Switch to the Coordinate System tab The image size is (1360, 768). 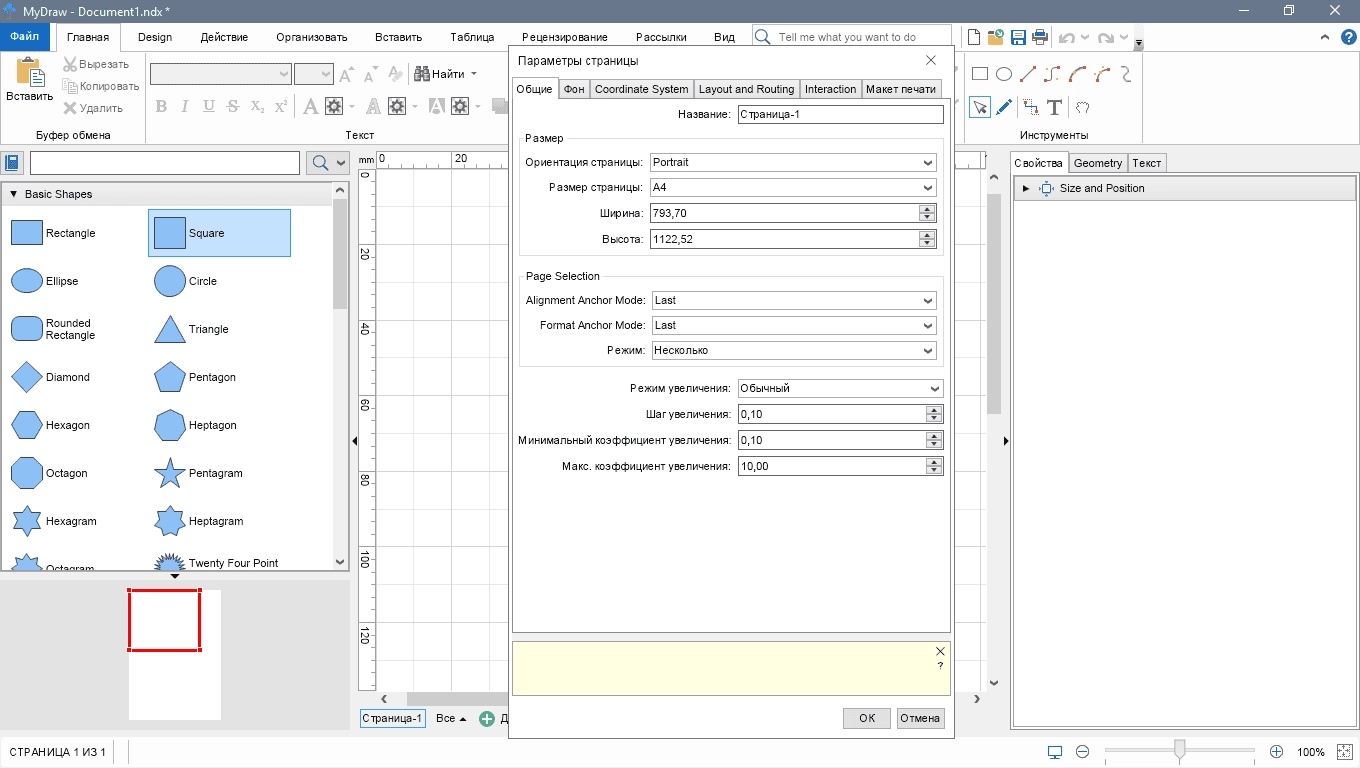[x=641, y=89]
